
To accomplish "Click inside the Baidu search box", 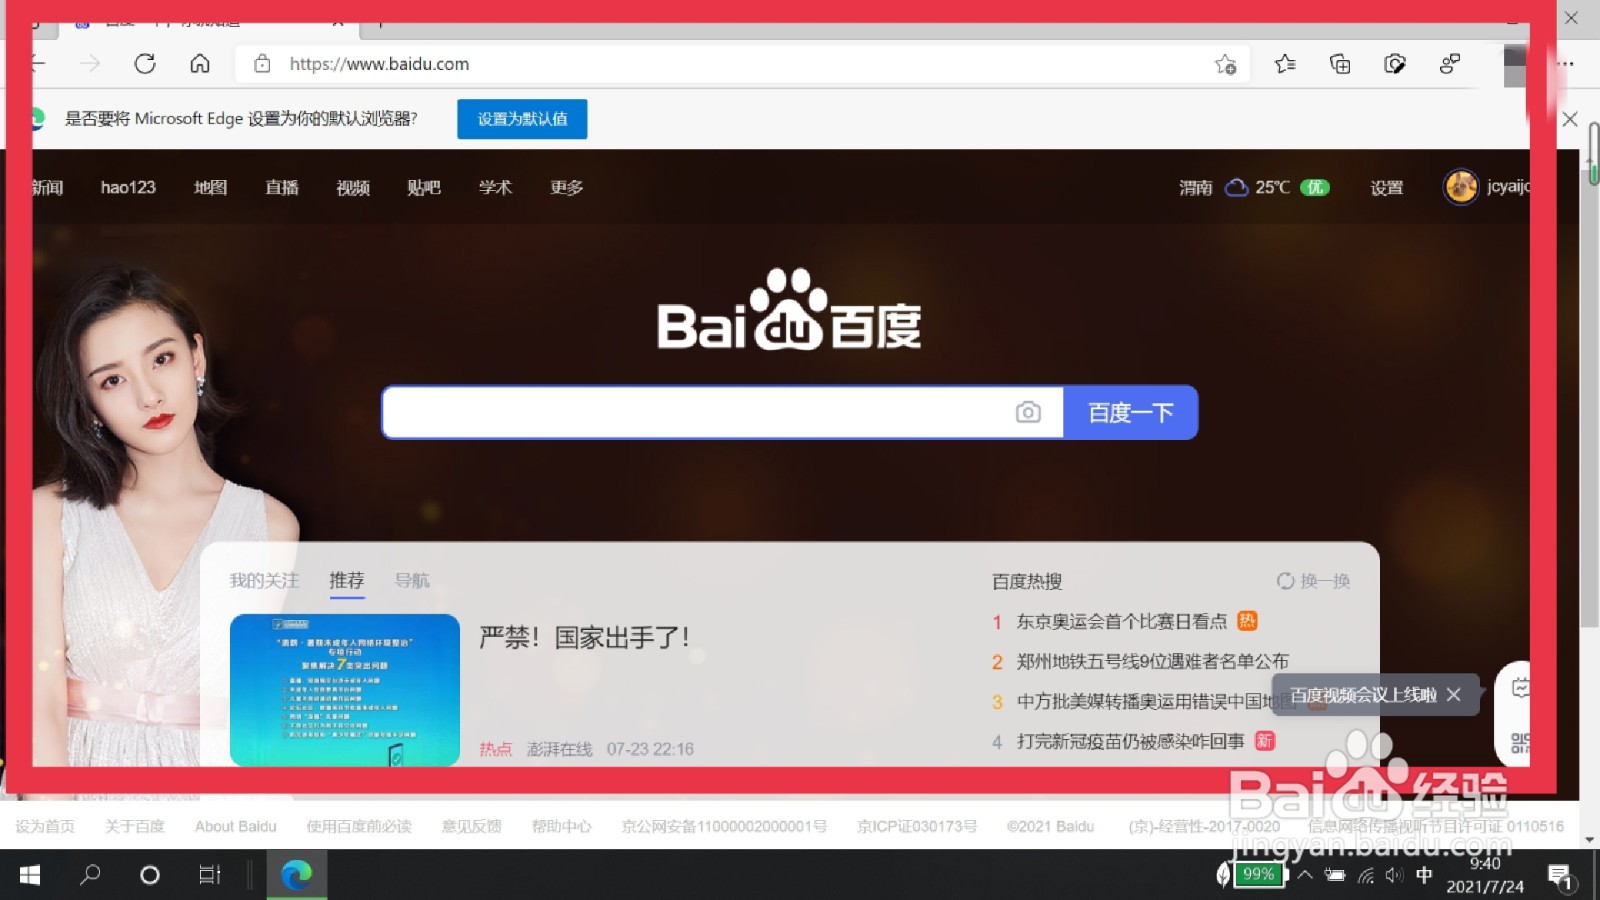I will point(700,411).
